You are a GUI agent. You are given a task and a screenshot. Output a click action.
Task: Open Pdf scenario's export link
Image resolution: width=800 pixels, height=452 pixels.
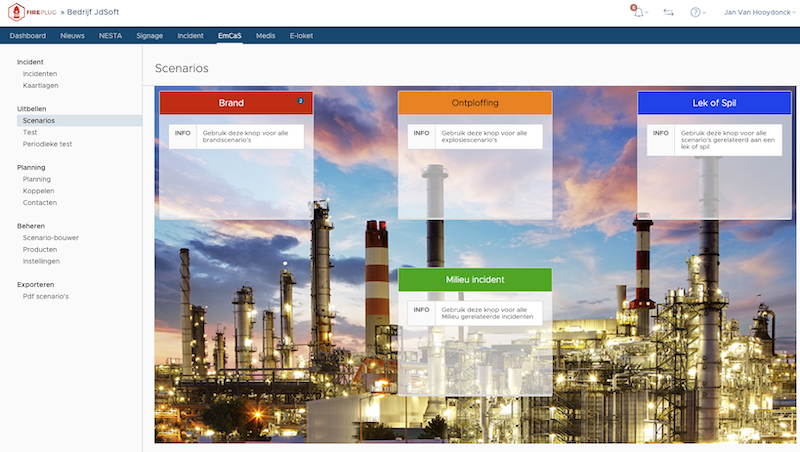click(x=46, y=296)
